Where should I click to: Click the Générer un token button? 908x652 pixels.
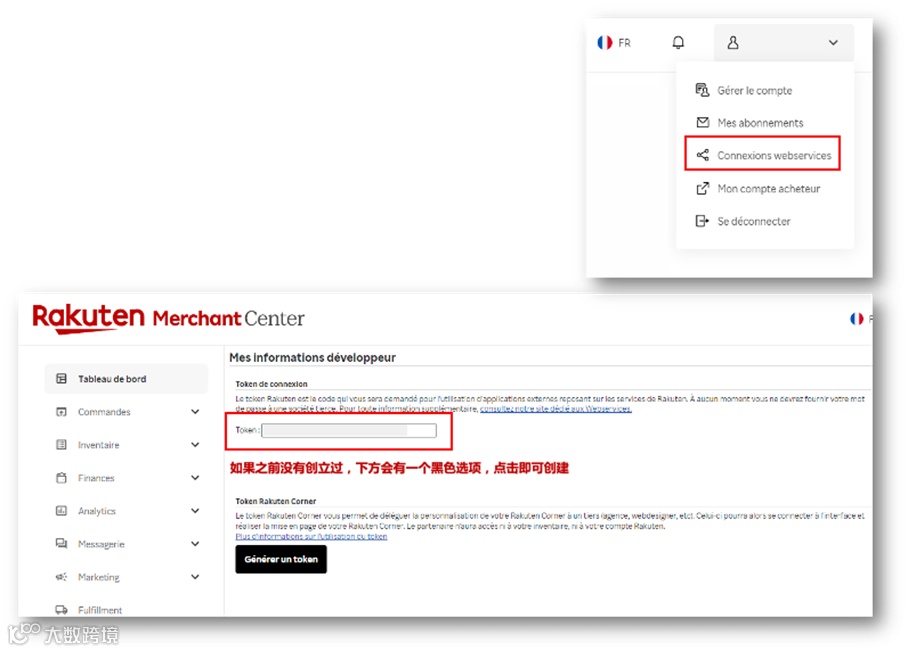click(x=281, y=559)
